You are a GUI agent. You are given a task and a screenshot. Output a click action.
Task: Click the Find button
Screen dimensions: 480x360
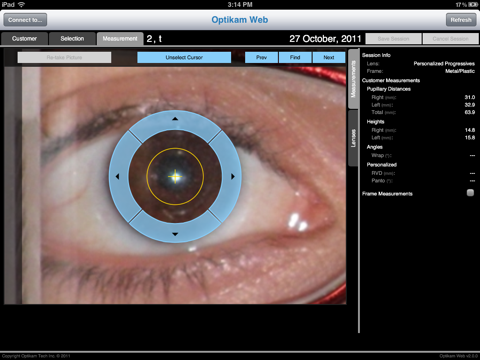tap(295, 57)
